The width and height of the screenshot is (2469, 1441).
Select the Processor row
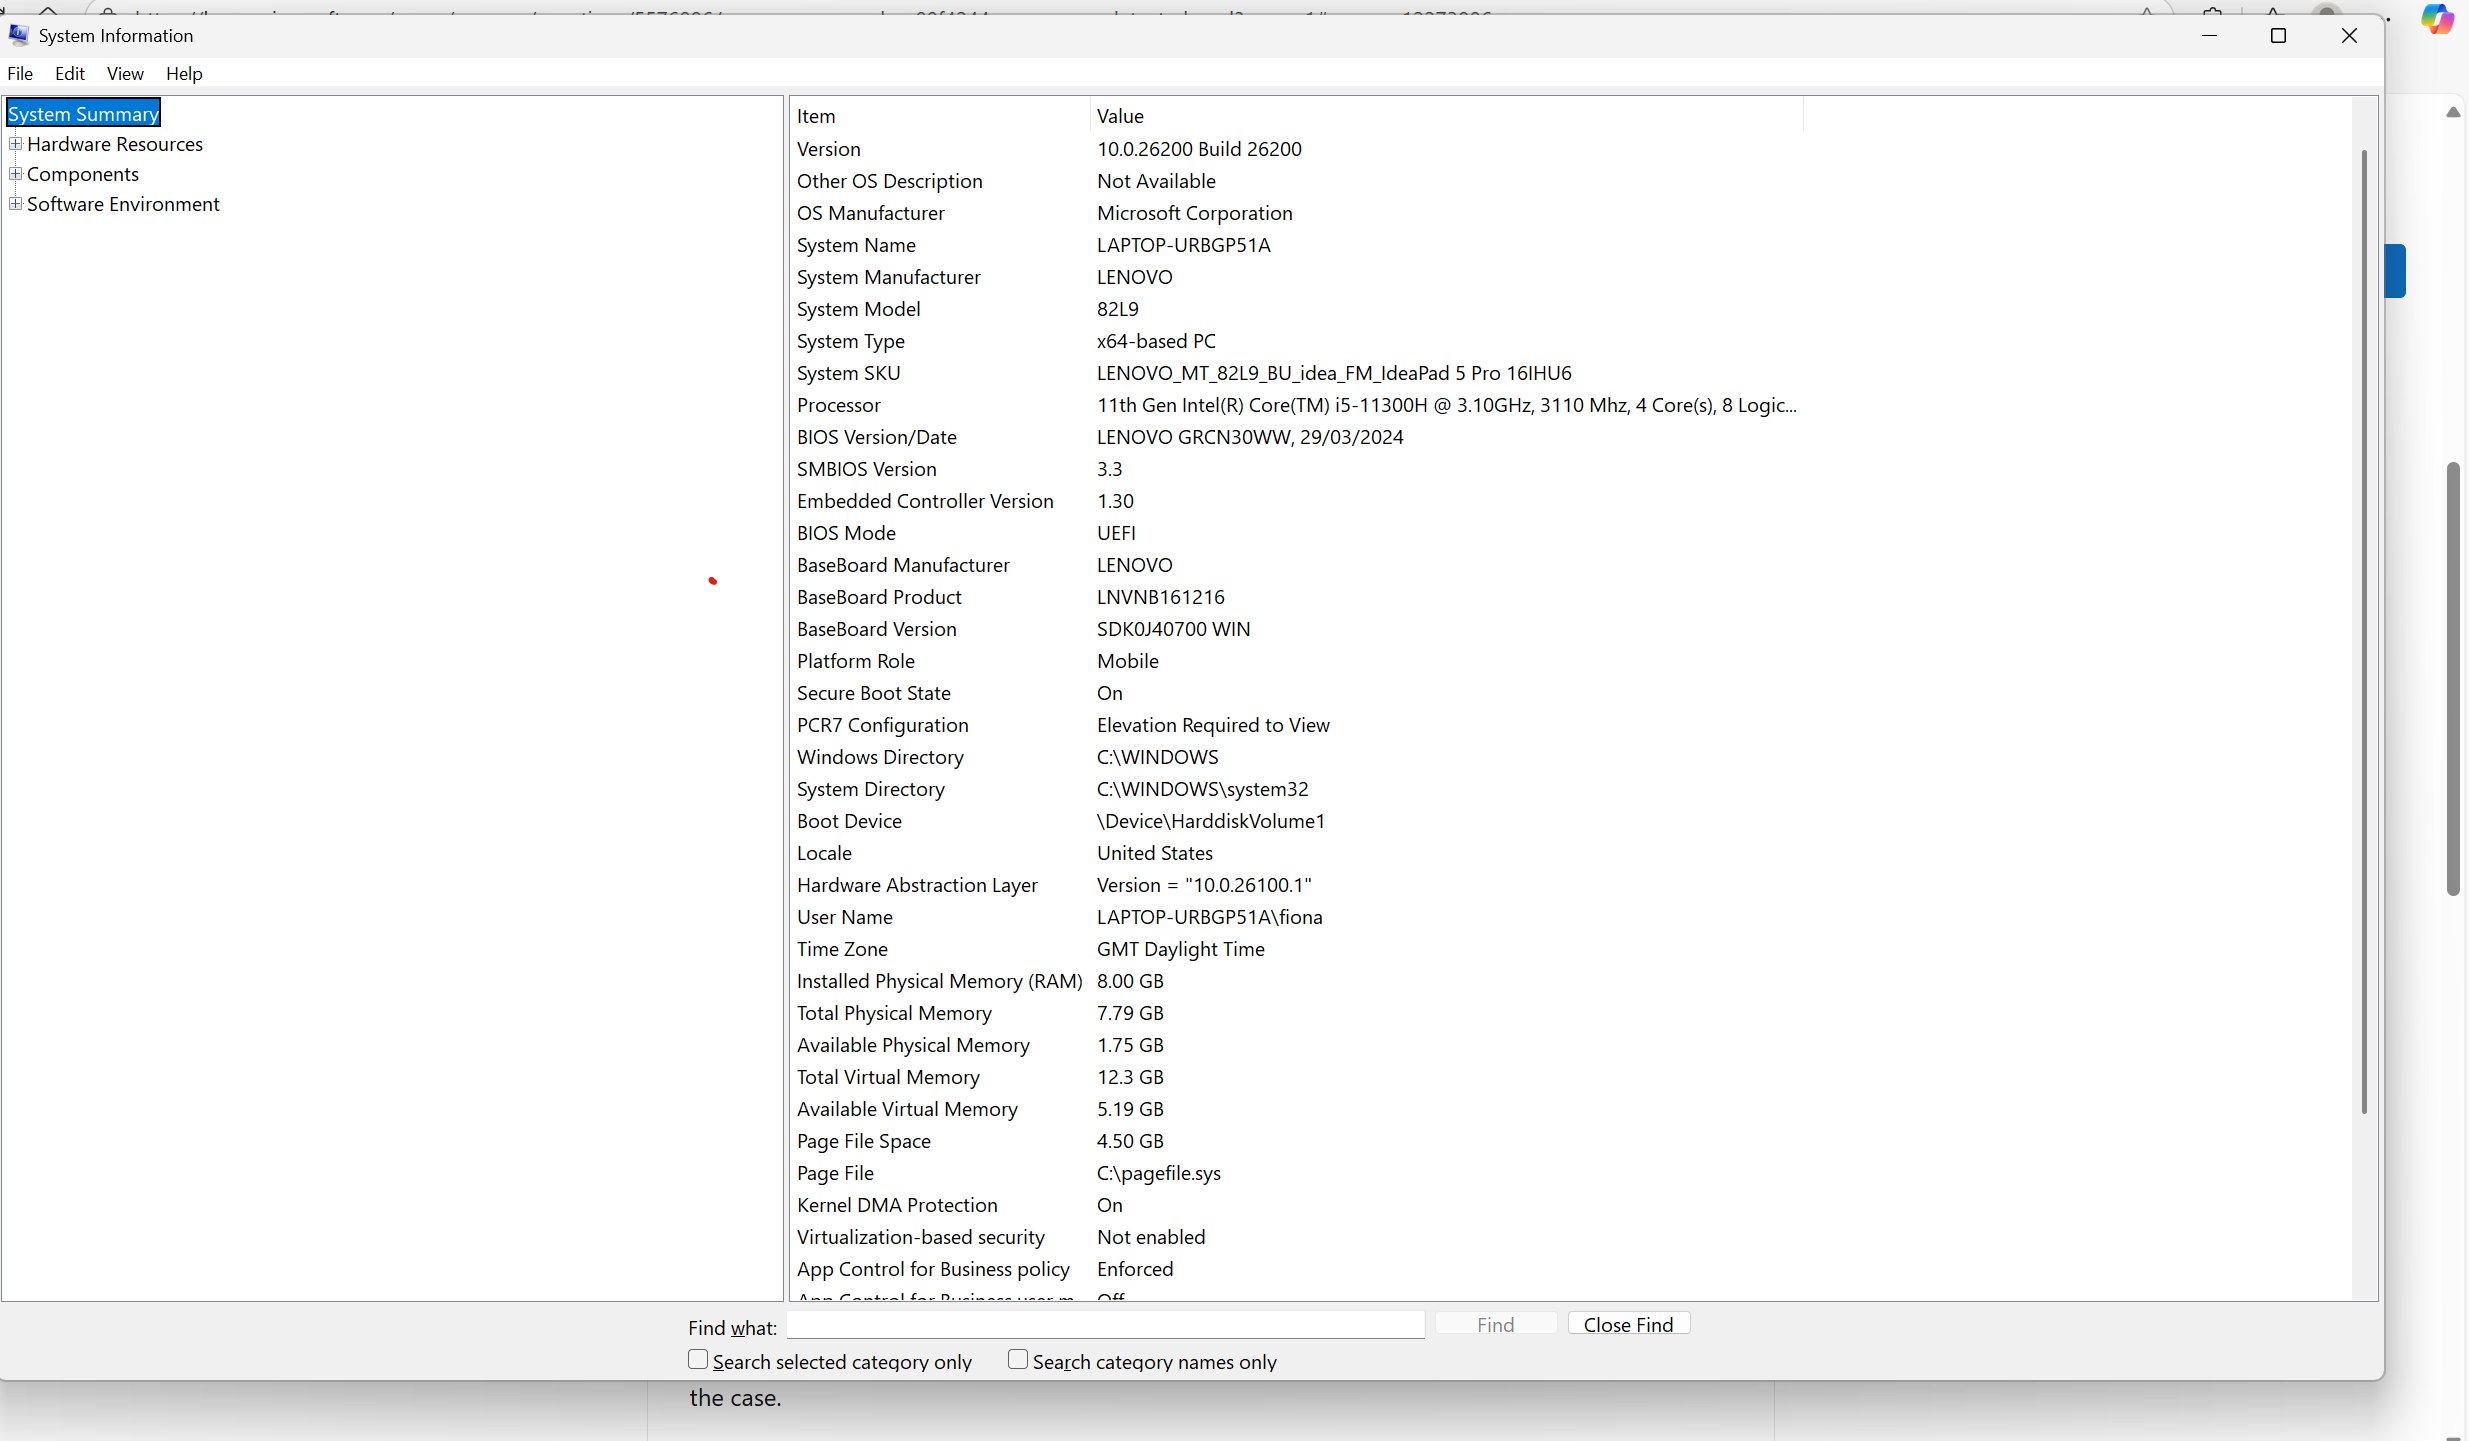[1297, 405]
